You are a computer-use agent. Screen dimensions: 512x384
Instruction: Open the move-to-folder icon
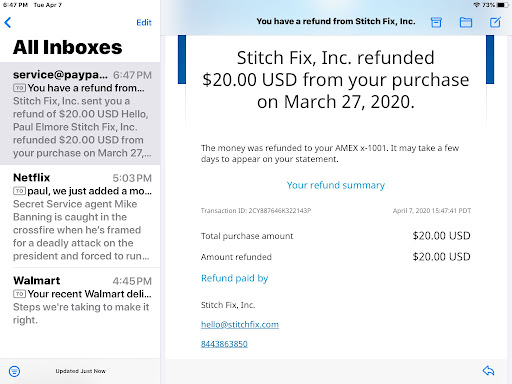pos(466,22)
